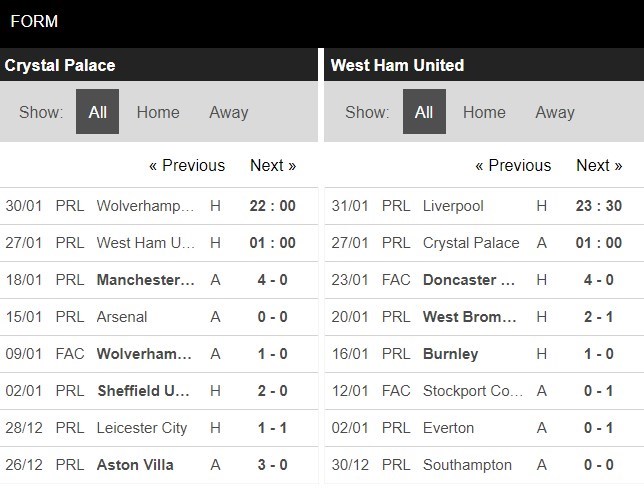The width and height of the screenshot is (644, 490).
Task: Open the 30/12 Southampton match row
Action: coord(484,465)
